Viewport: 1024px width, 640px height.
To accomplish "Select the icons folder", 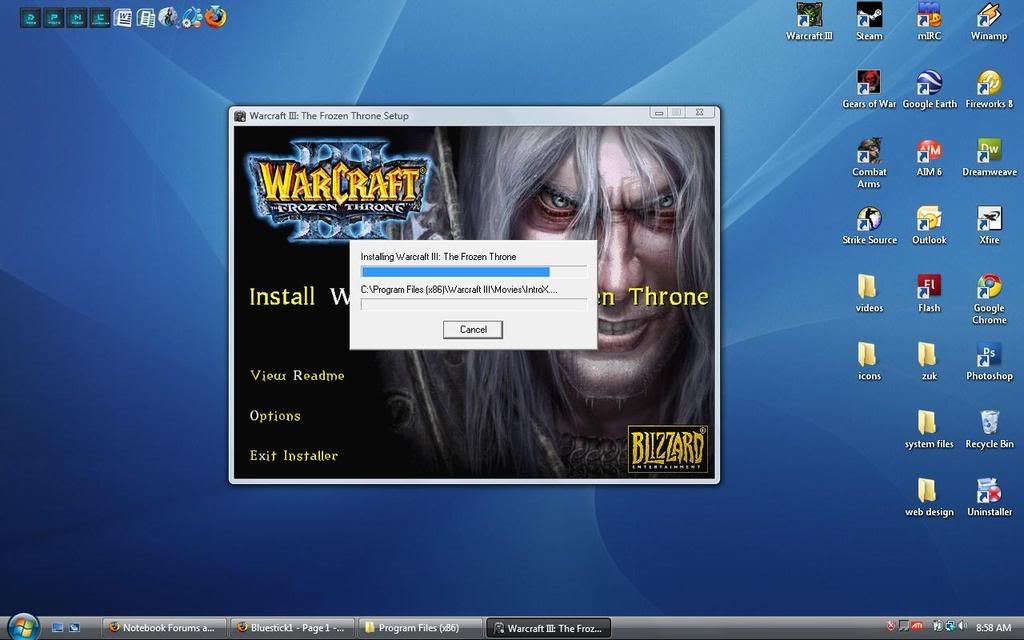I will [x=869, y=361].
